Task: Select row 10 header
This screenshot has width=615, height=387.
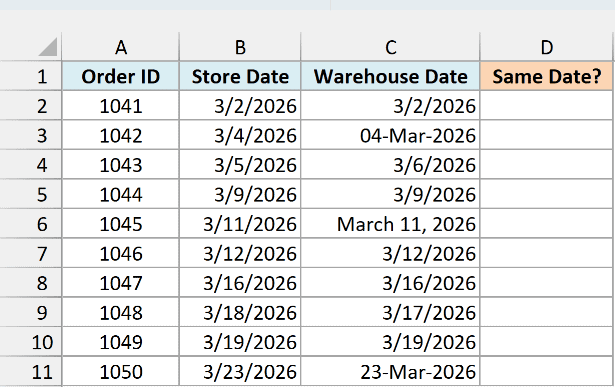Action: pos(31,342)
